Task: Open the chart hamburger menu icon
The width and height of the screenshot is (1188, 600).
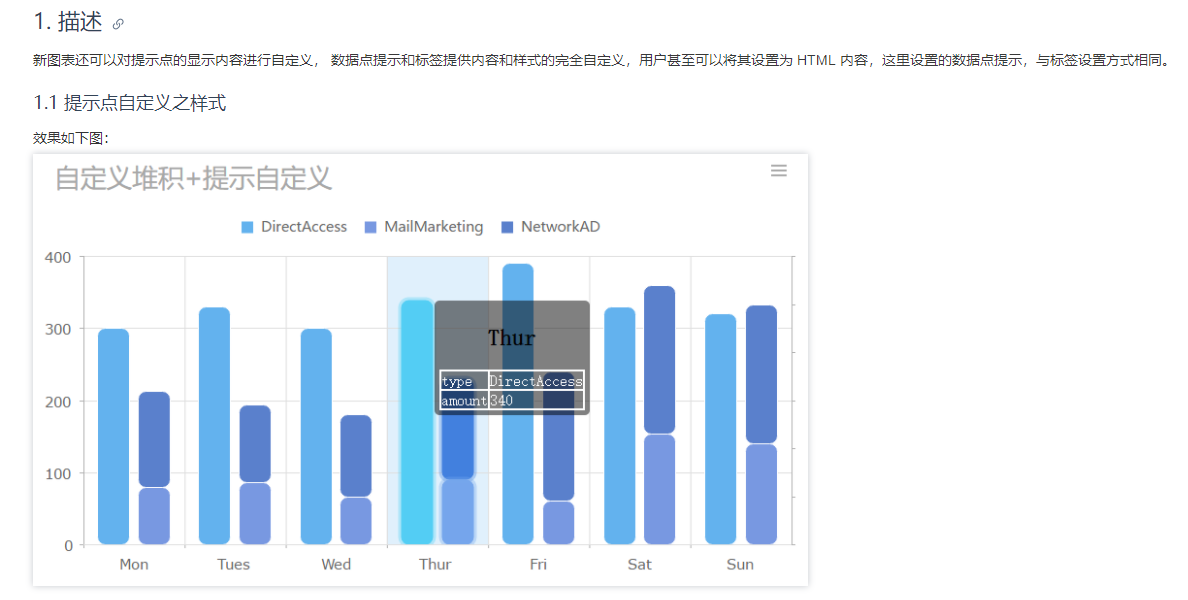Action: tap(778, 171)
